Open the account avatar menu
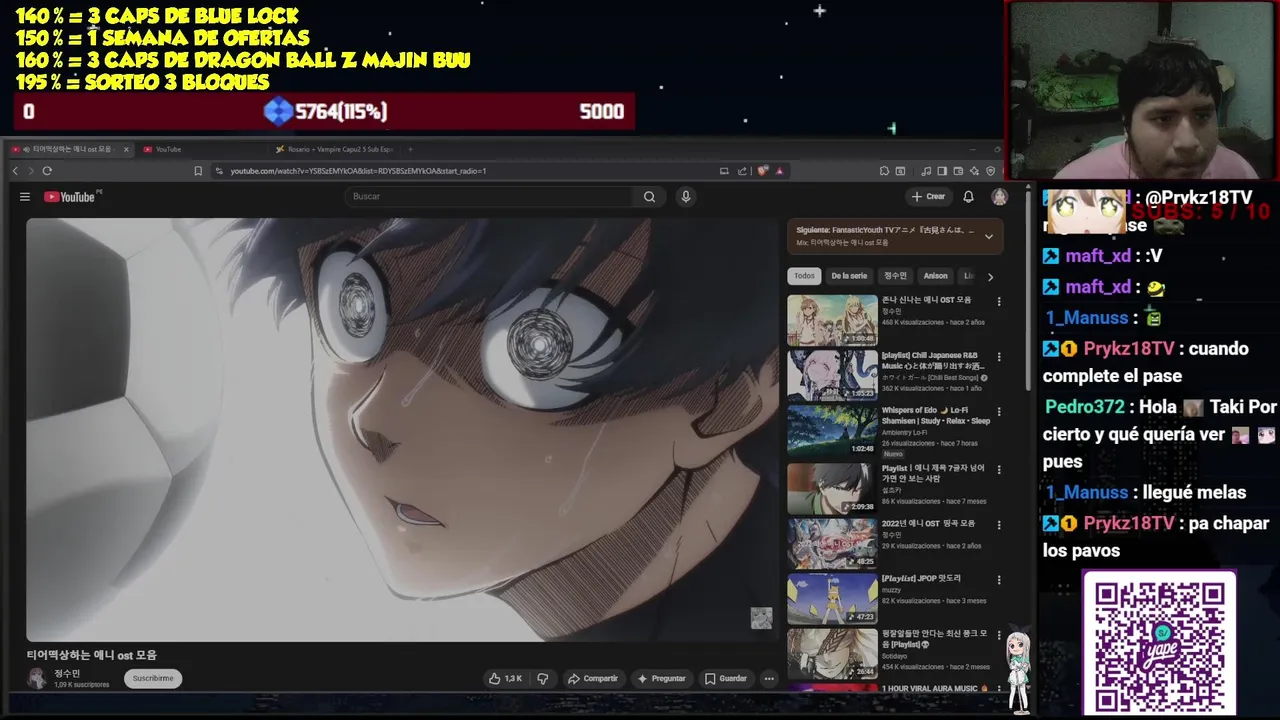Image resolution: width=1280 pixels, height=720 pixels. pos(999,197)
